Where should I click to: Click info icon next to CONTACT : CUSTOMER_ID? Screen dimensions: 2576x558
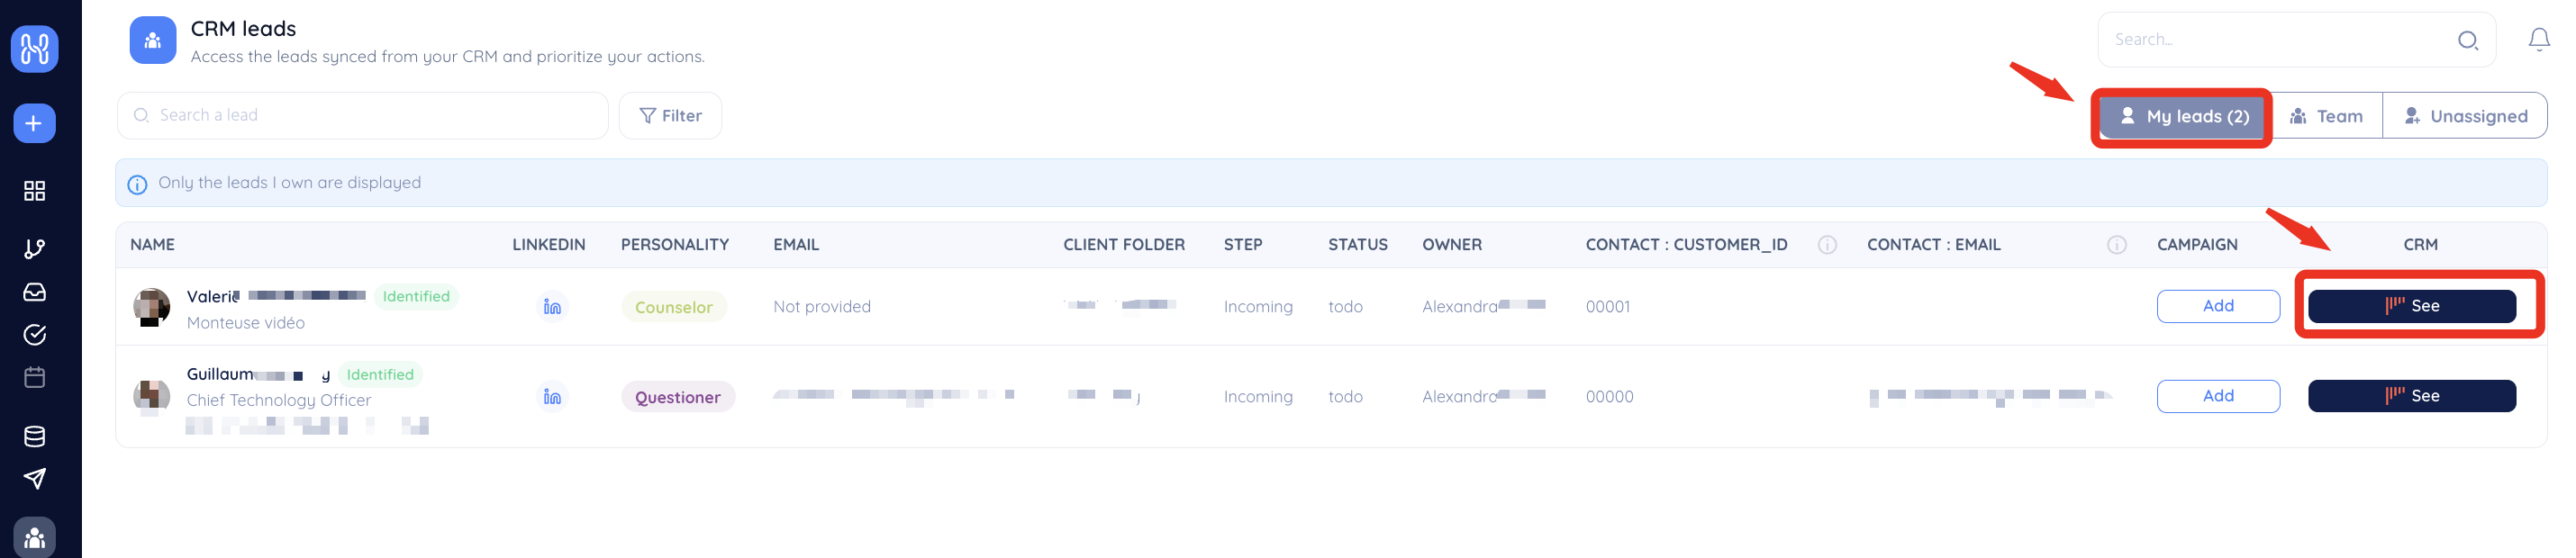[1826, 245]
